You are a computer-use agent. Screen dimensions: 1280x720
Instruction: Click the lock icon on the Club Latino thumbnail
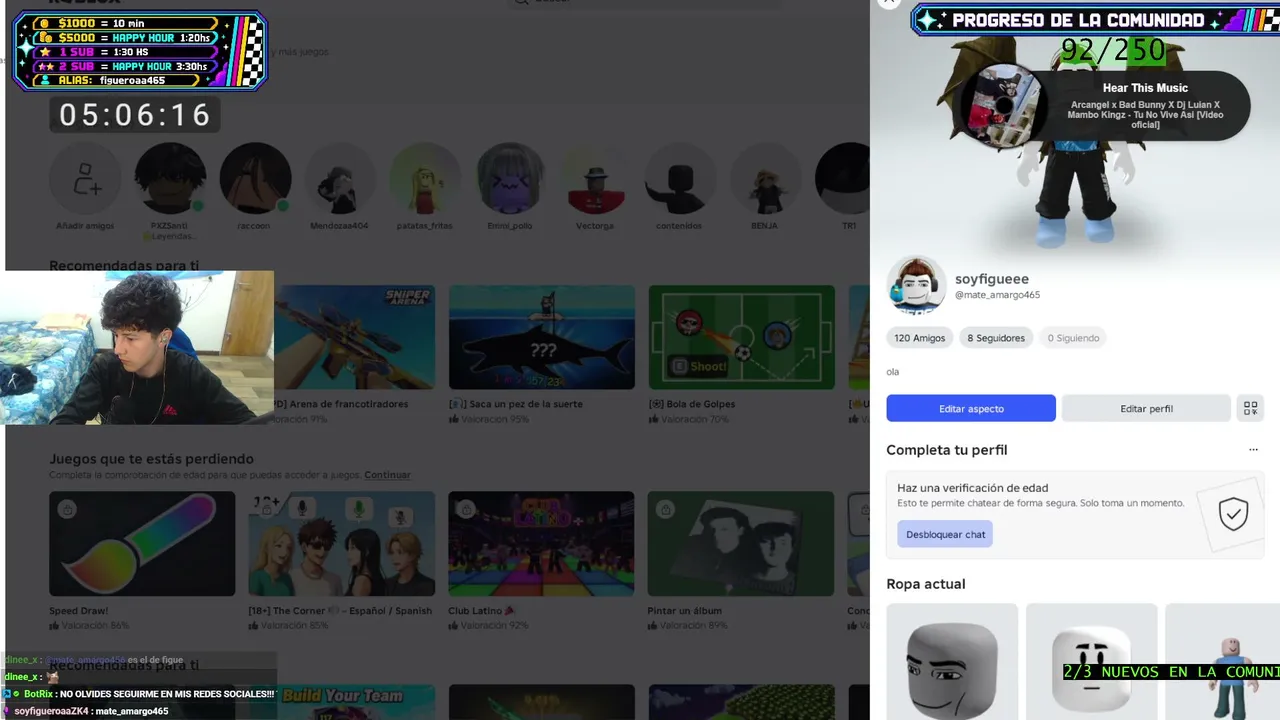point(466,509)
